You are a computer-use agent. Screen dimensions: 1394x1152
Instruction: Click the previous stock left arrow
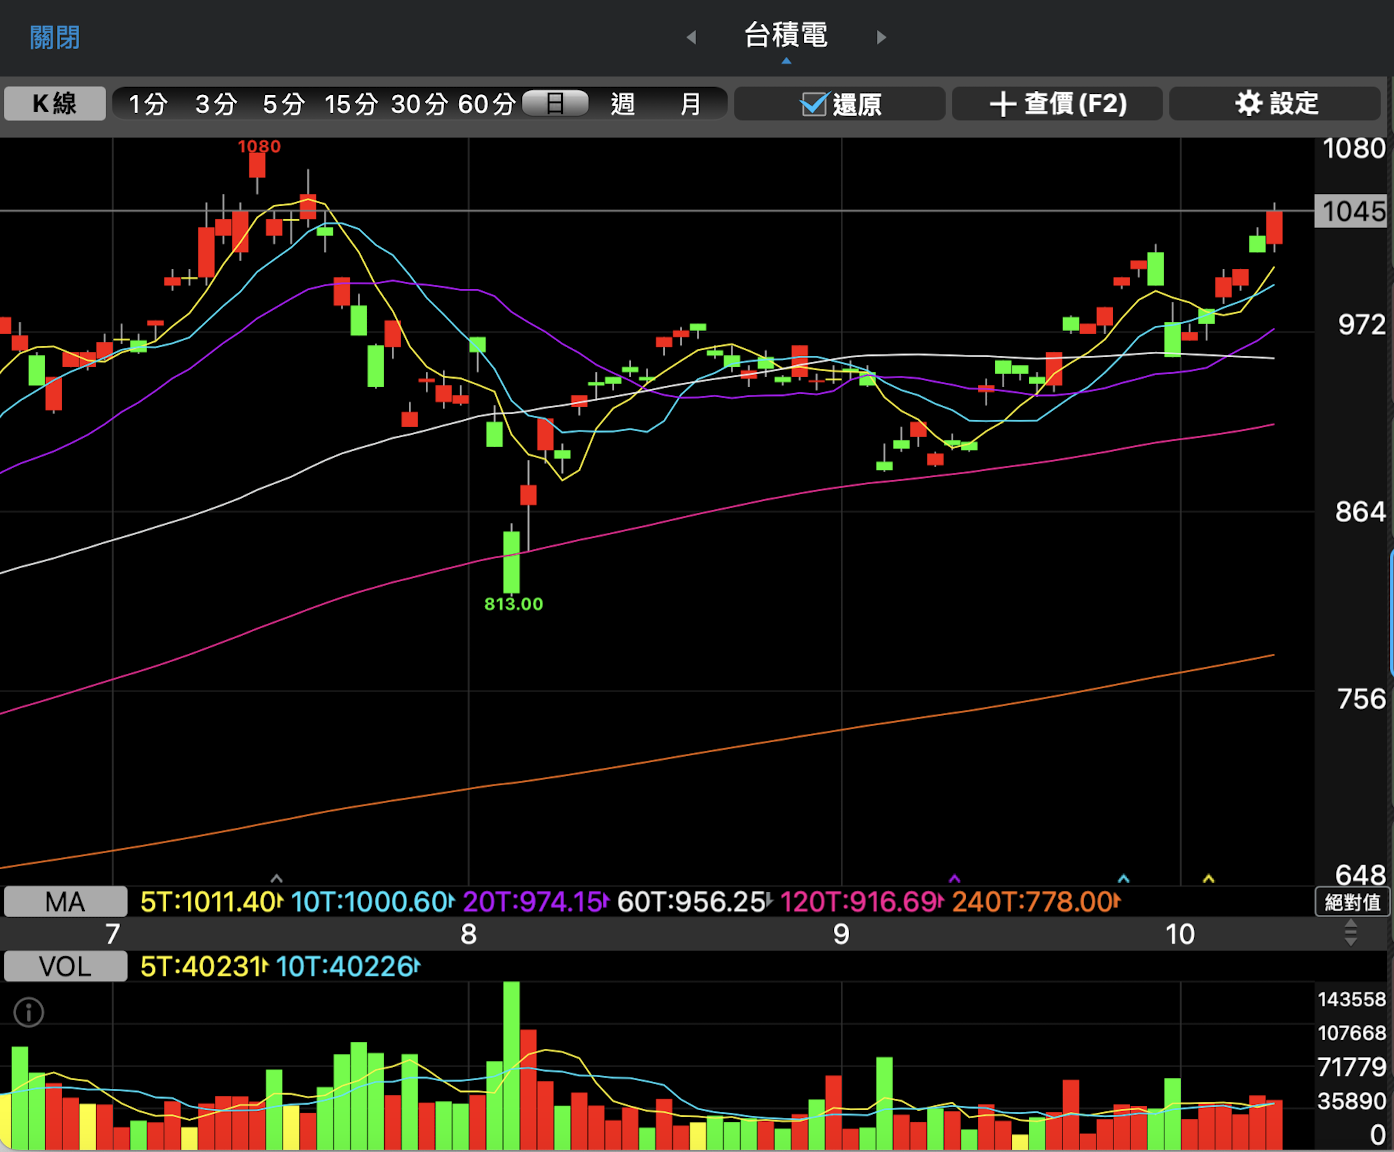[691, 37]
